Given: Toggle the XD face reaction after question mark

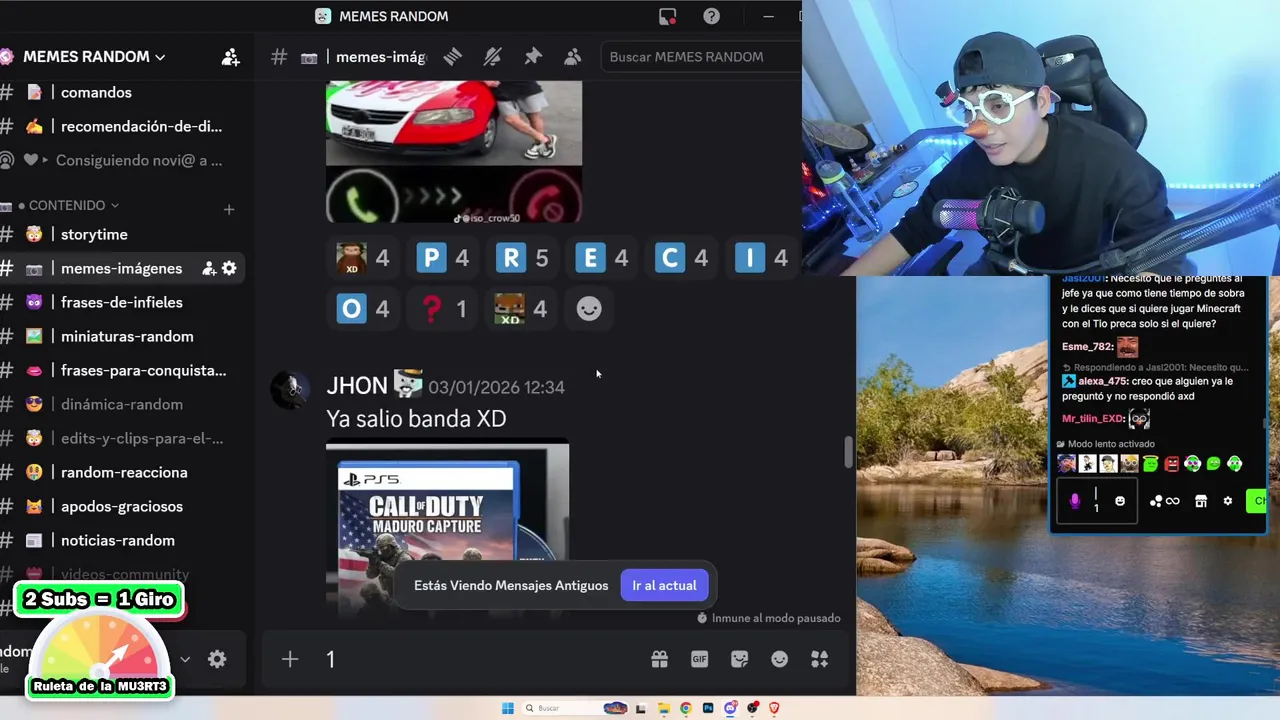Looking at the screenshot, I should 522,309.
